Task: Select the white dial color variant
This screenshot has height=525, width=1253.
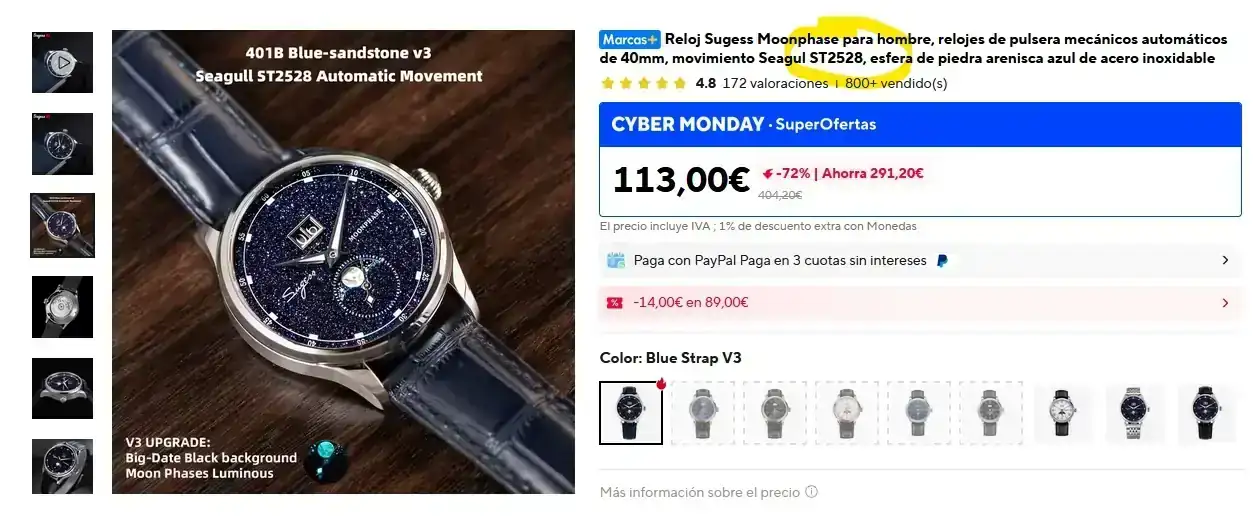Action: point(1063,413)
